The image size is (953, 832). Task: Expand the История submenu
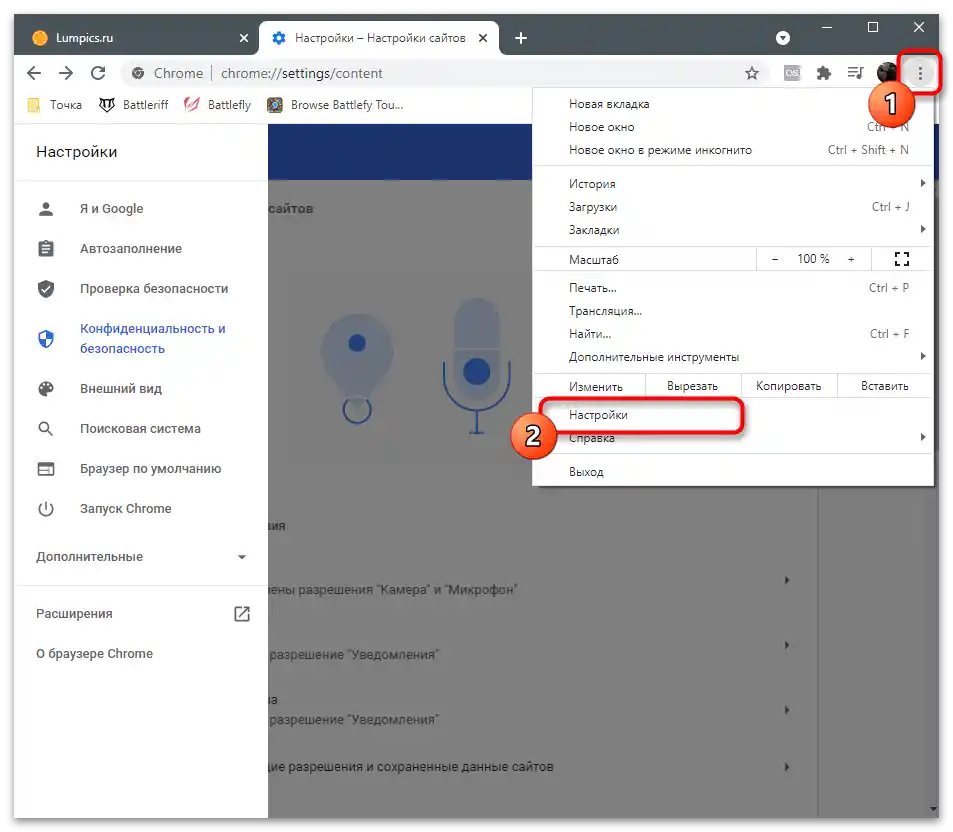733,184
